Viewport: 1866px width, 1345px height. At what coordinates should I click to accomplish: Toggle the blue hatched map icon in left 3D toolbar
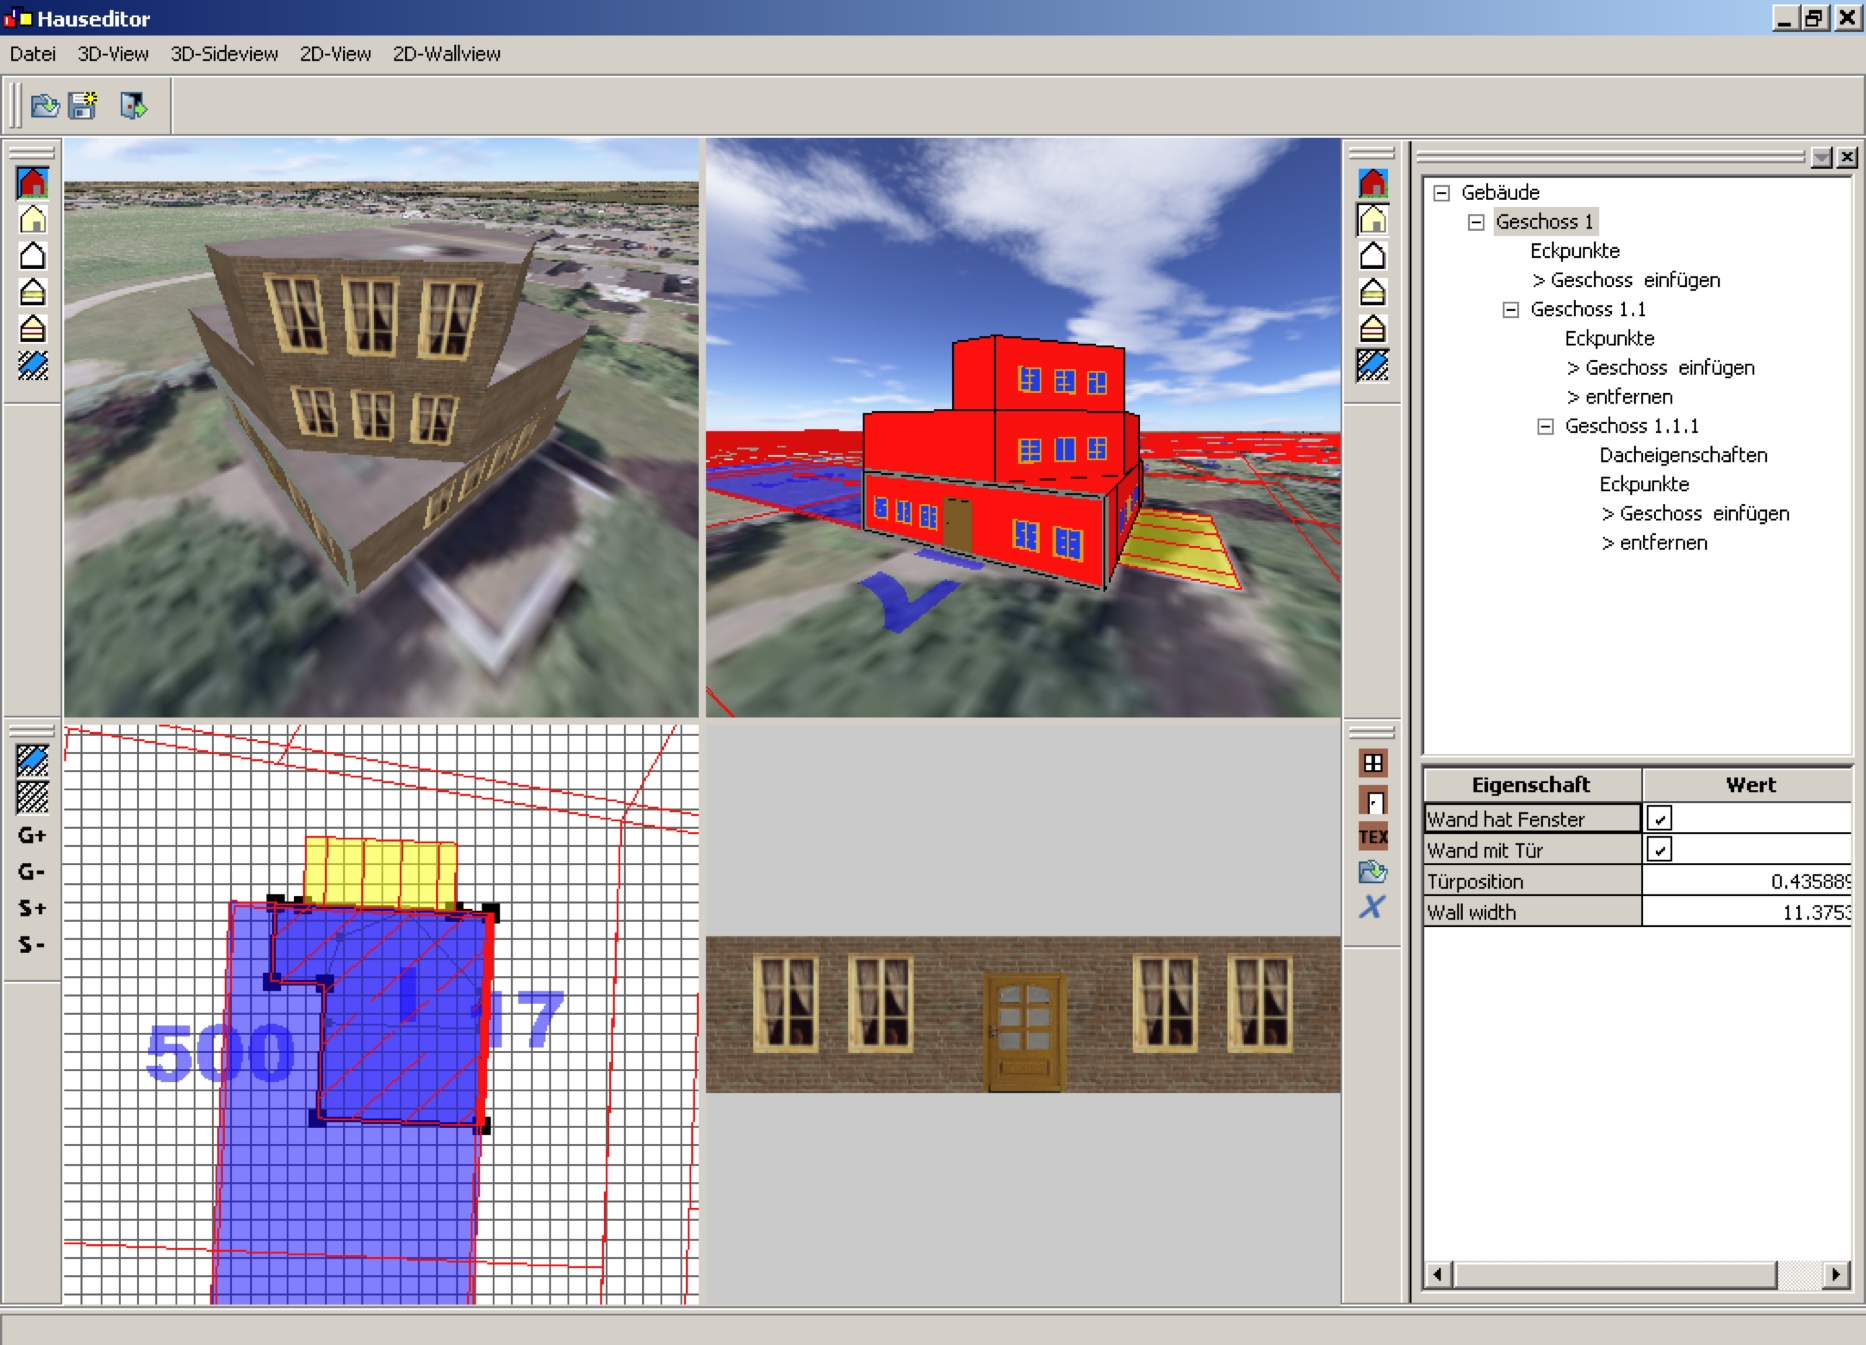[33, 366]
